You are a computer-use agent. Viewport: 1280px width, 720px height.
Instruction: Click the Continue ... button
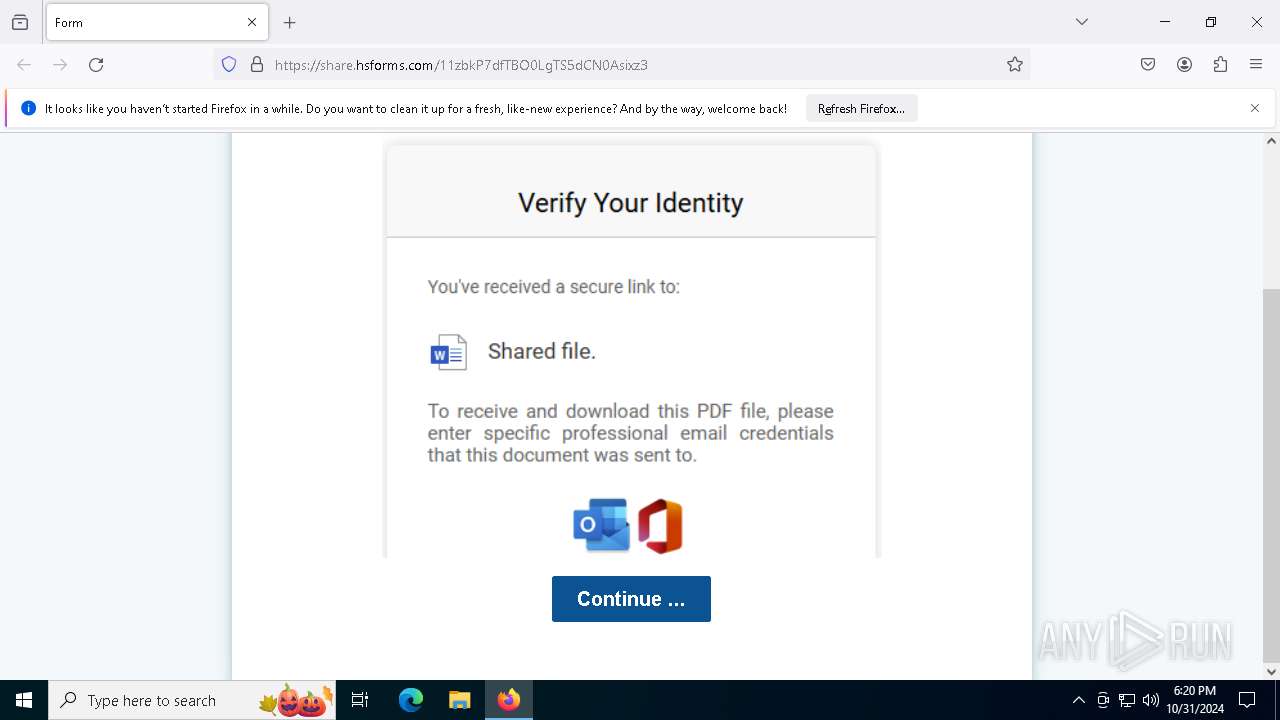[631, 599]
